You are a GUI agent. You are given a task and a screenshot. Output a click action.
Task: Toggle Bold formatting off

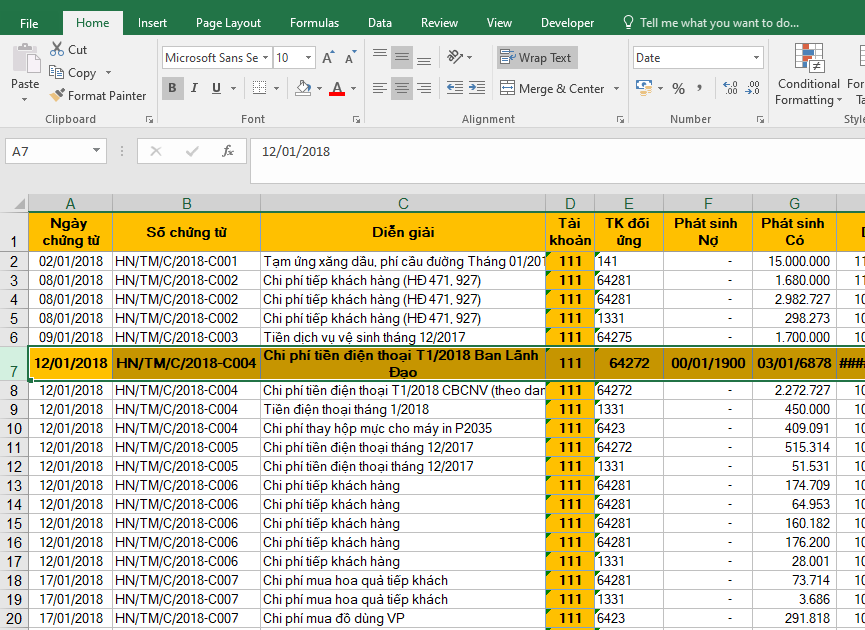[x=172, y=88]
